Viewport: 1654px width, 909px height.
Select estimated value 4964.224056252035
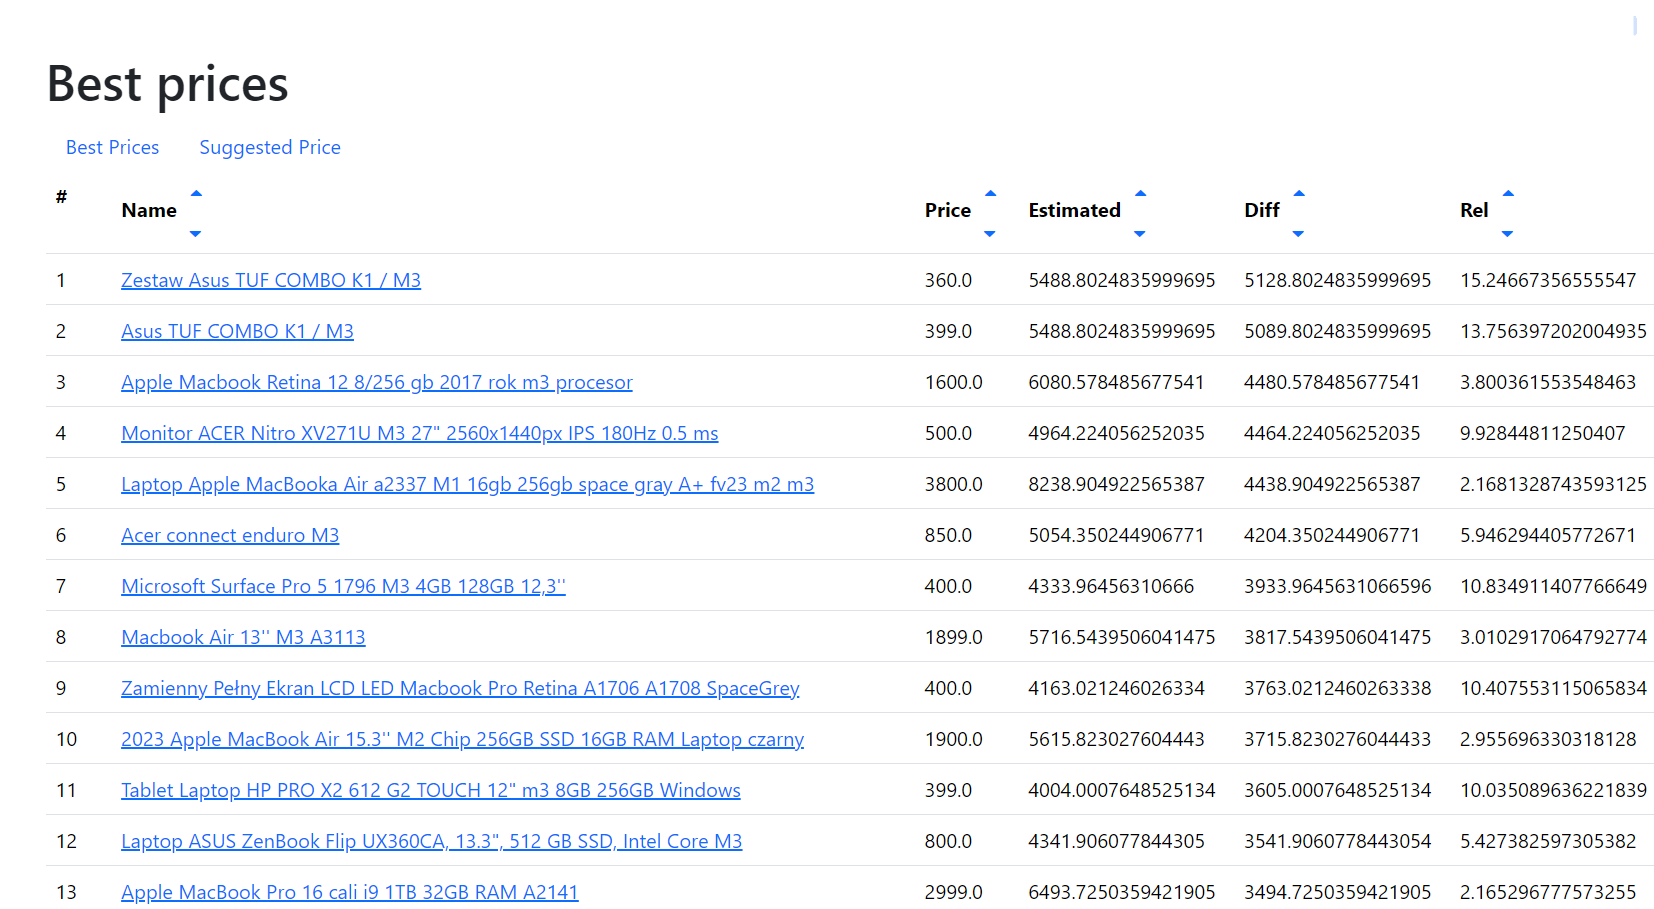coord(1116,433)
